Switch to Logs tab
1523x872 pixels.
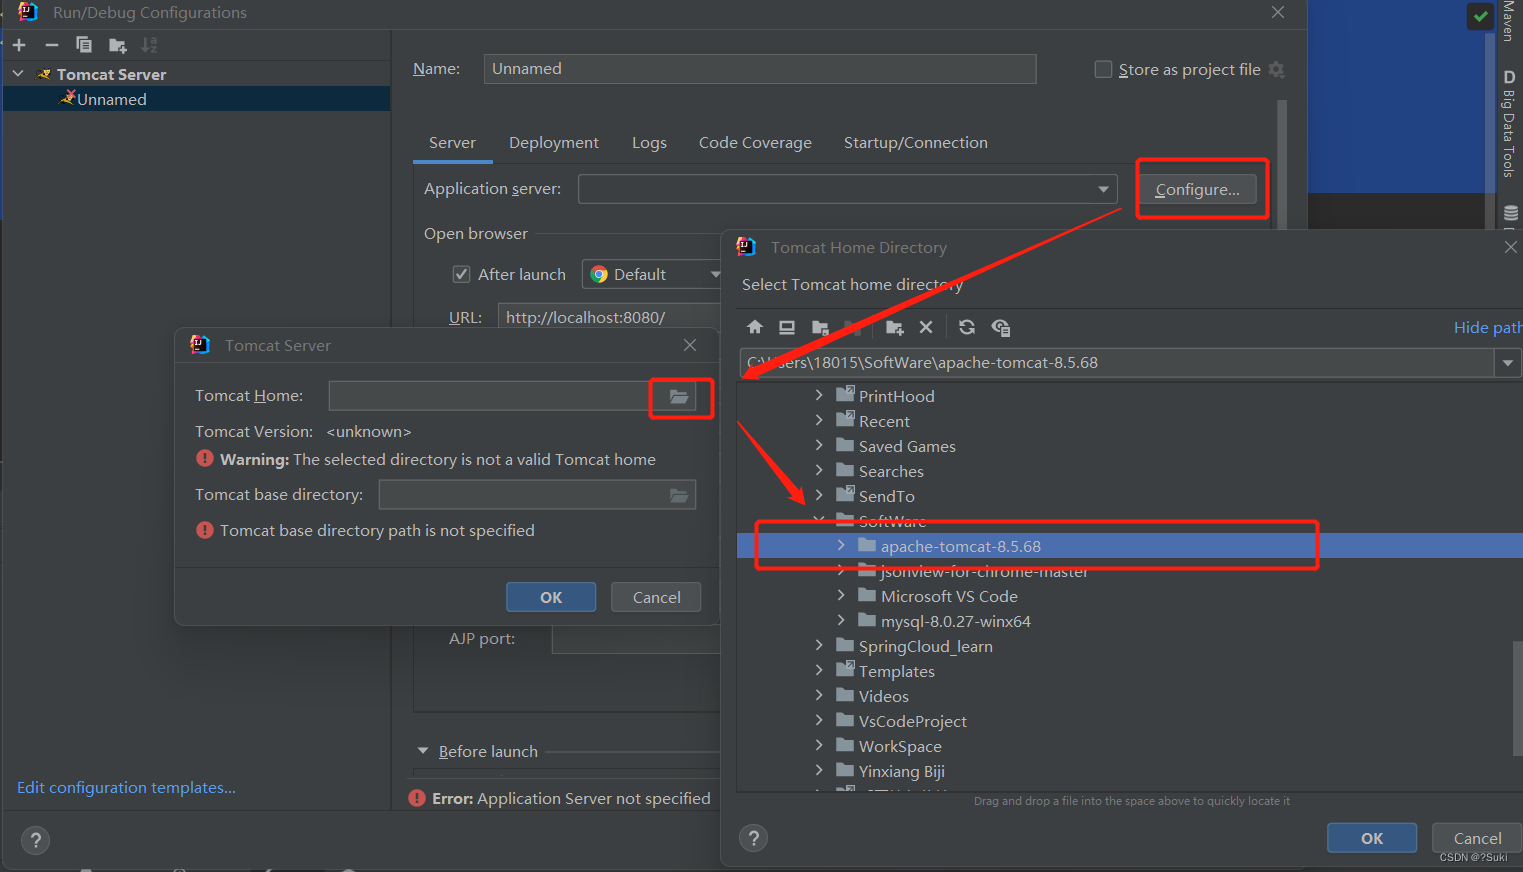[649, 143]
